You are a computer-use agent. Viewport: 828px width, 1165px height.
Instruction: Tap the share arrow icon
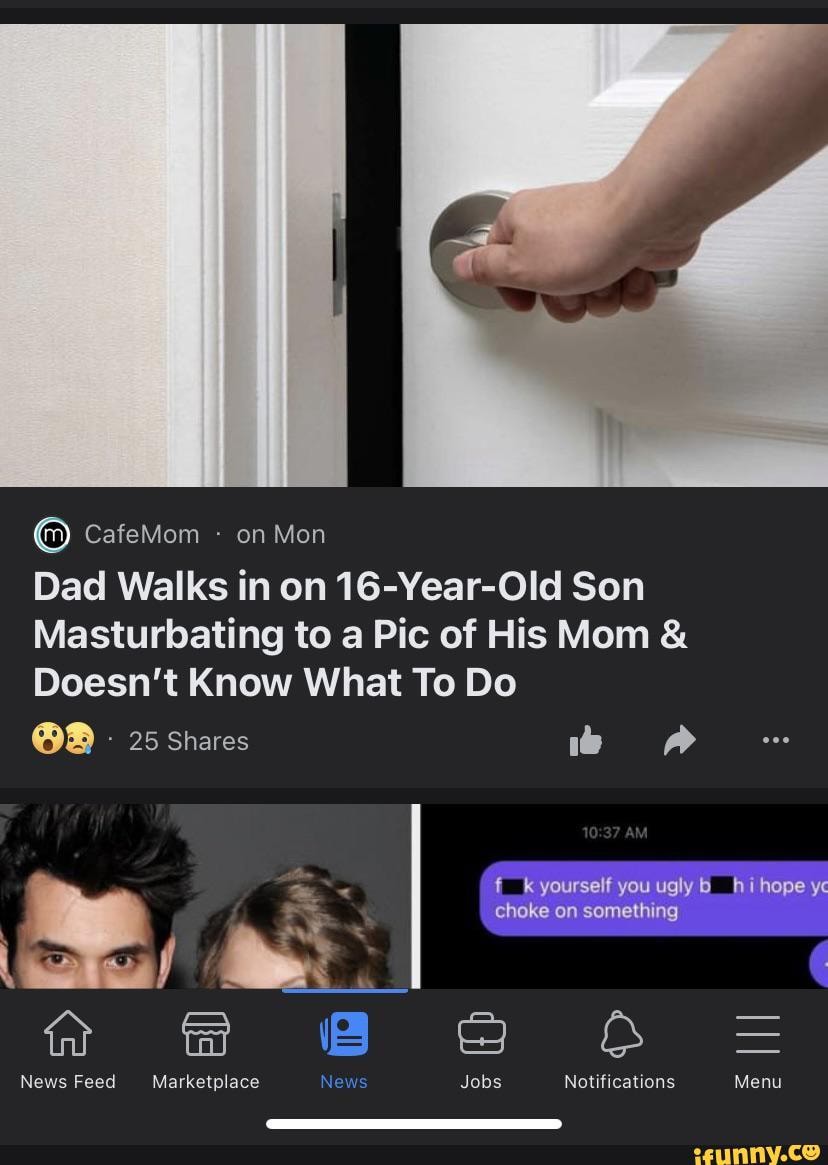tap(679, 740)
